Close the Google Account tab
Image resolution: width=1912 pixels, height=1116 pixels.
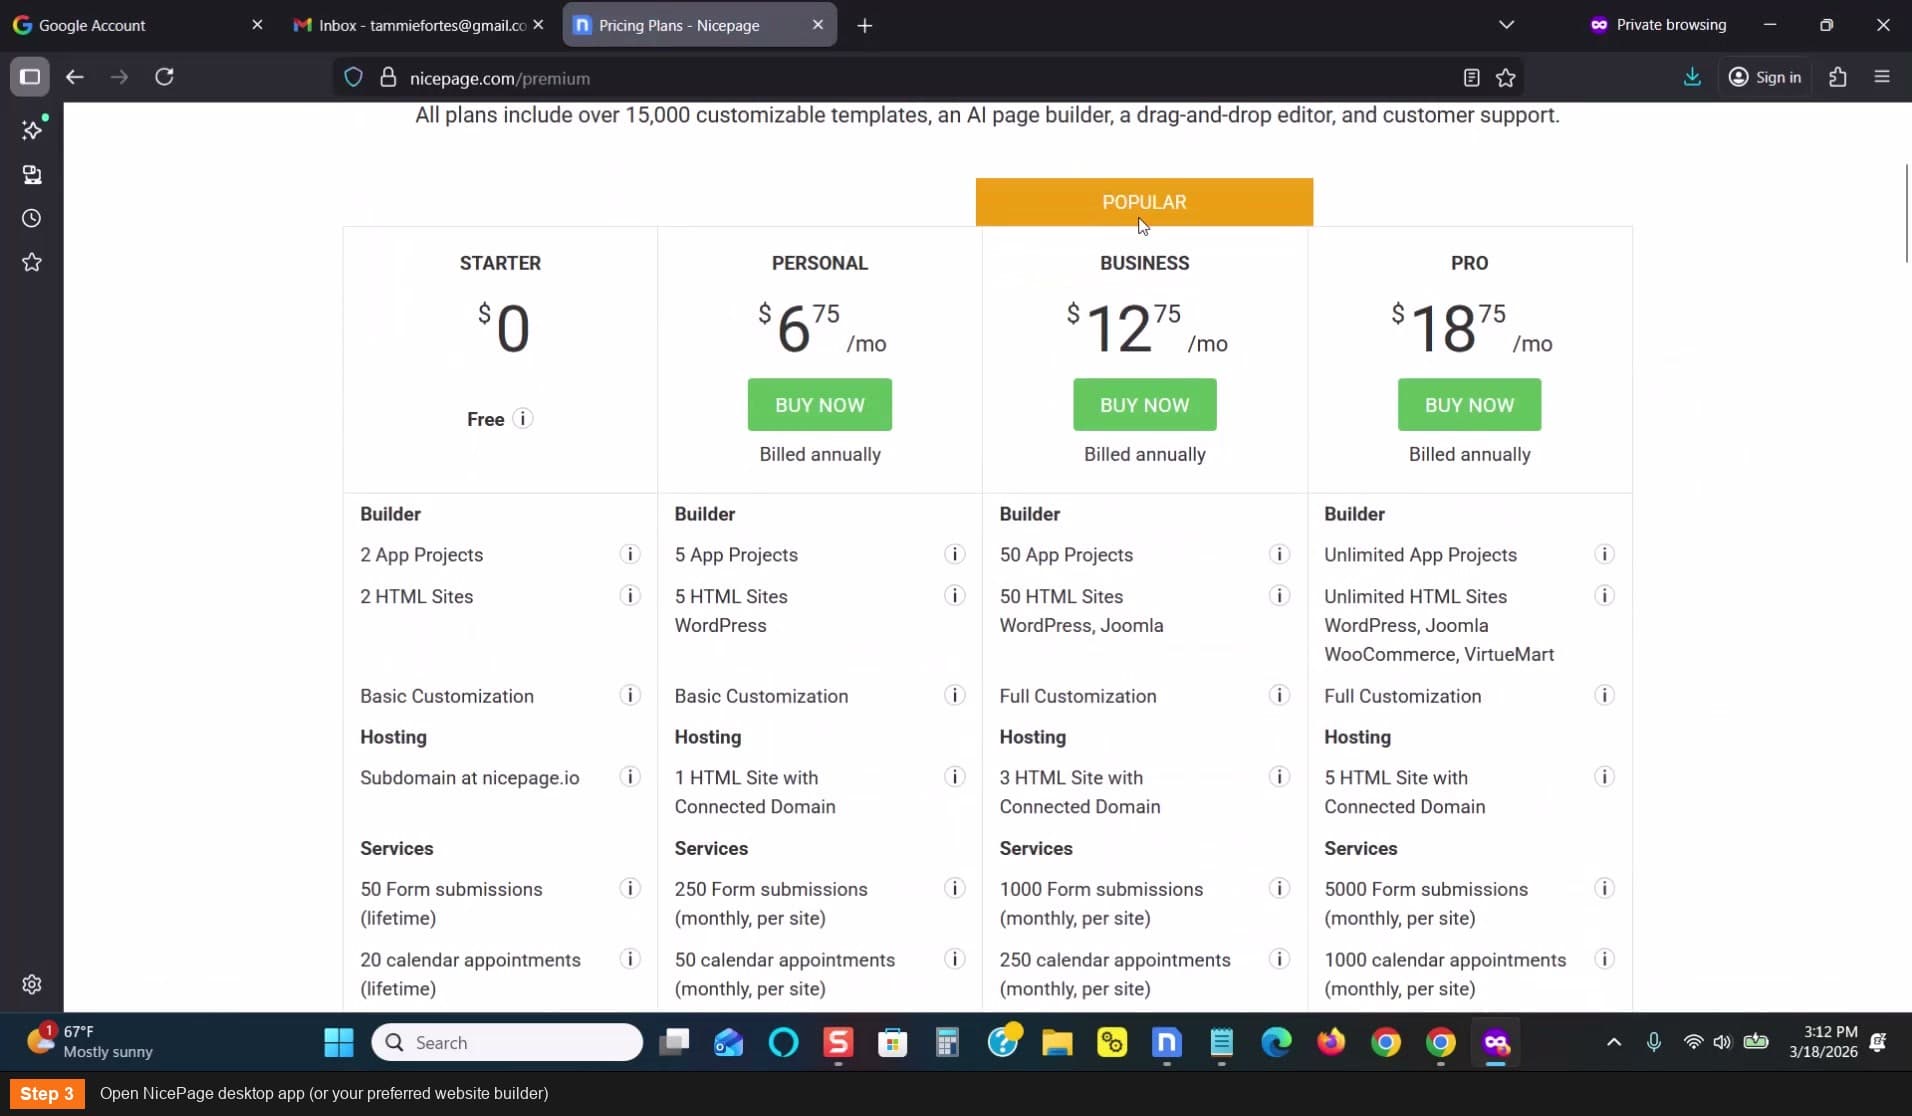click(x=257, y=25)
